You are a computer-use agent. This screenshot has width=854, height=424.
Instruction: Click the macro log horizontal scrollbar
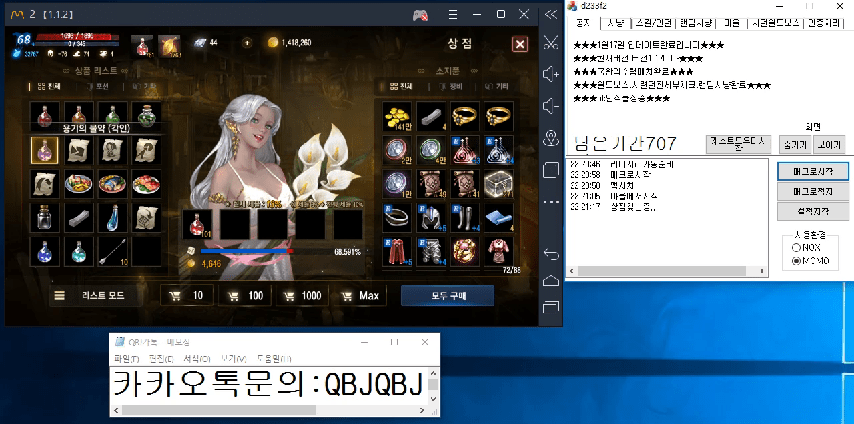(x=667, y=271)
